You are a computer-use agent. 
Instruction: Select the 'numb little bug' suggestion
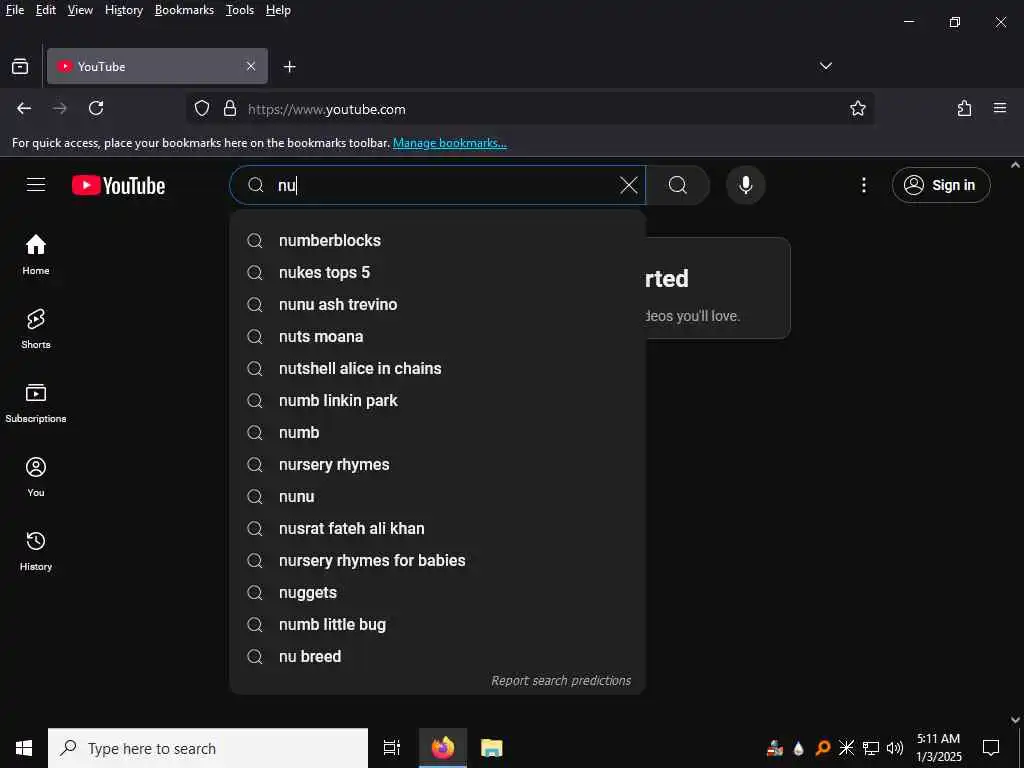[x=438, y=624]
